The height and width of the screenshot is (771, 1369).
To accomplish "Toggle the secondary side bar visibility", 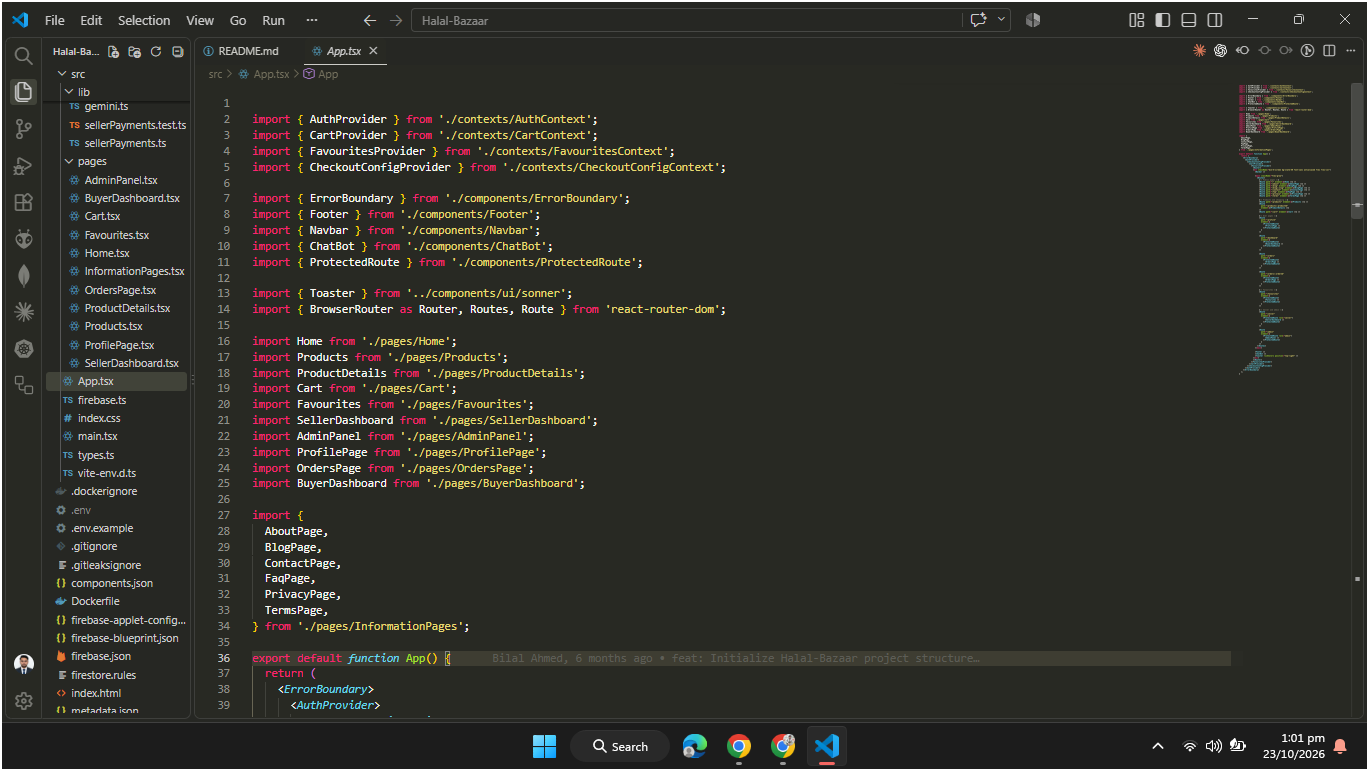I will point(1214,20).
